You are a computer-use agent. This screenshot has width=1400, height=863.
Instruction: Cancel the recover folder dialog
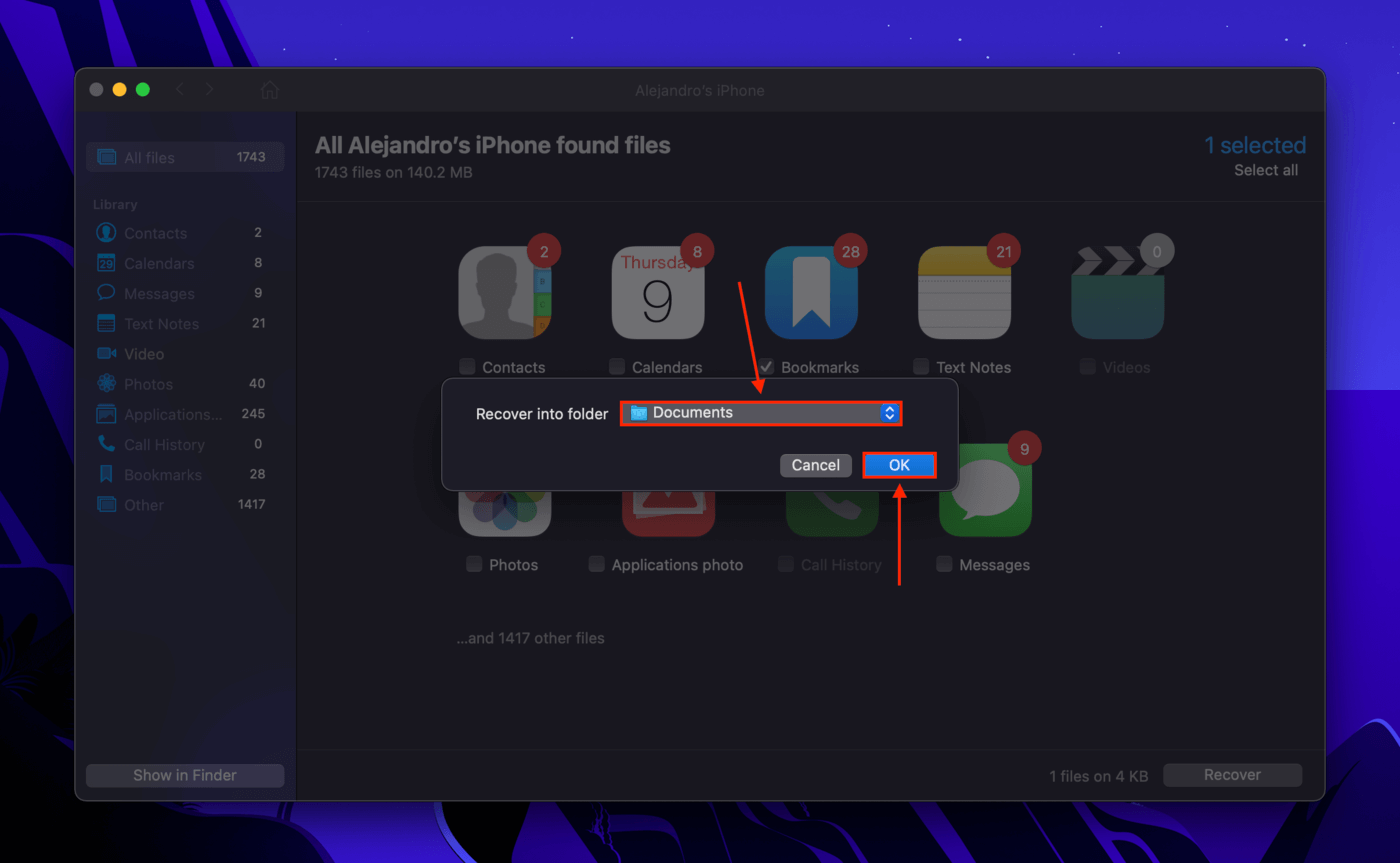click(816, 465)
